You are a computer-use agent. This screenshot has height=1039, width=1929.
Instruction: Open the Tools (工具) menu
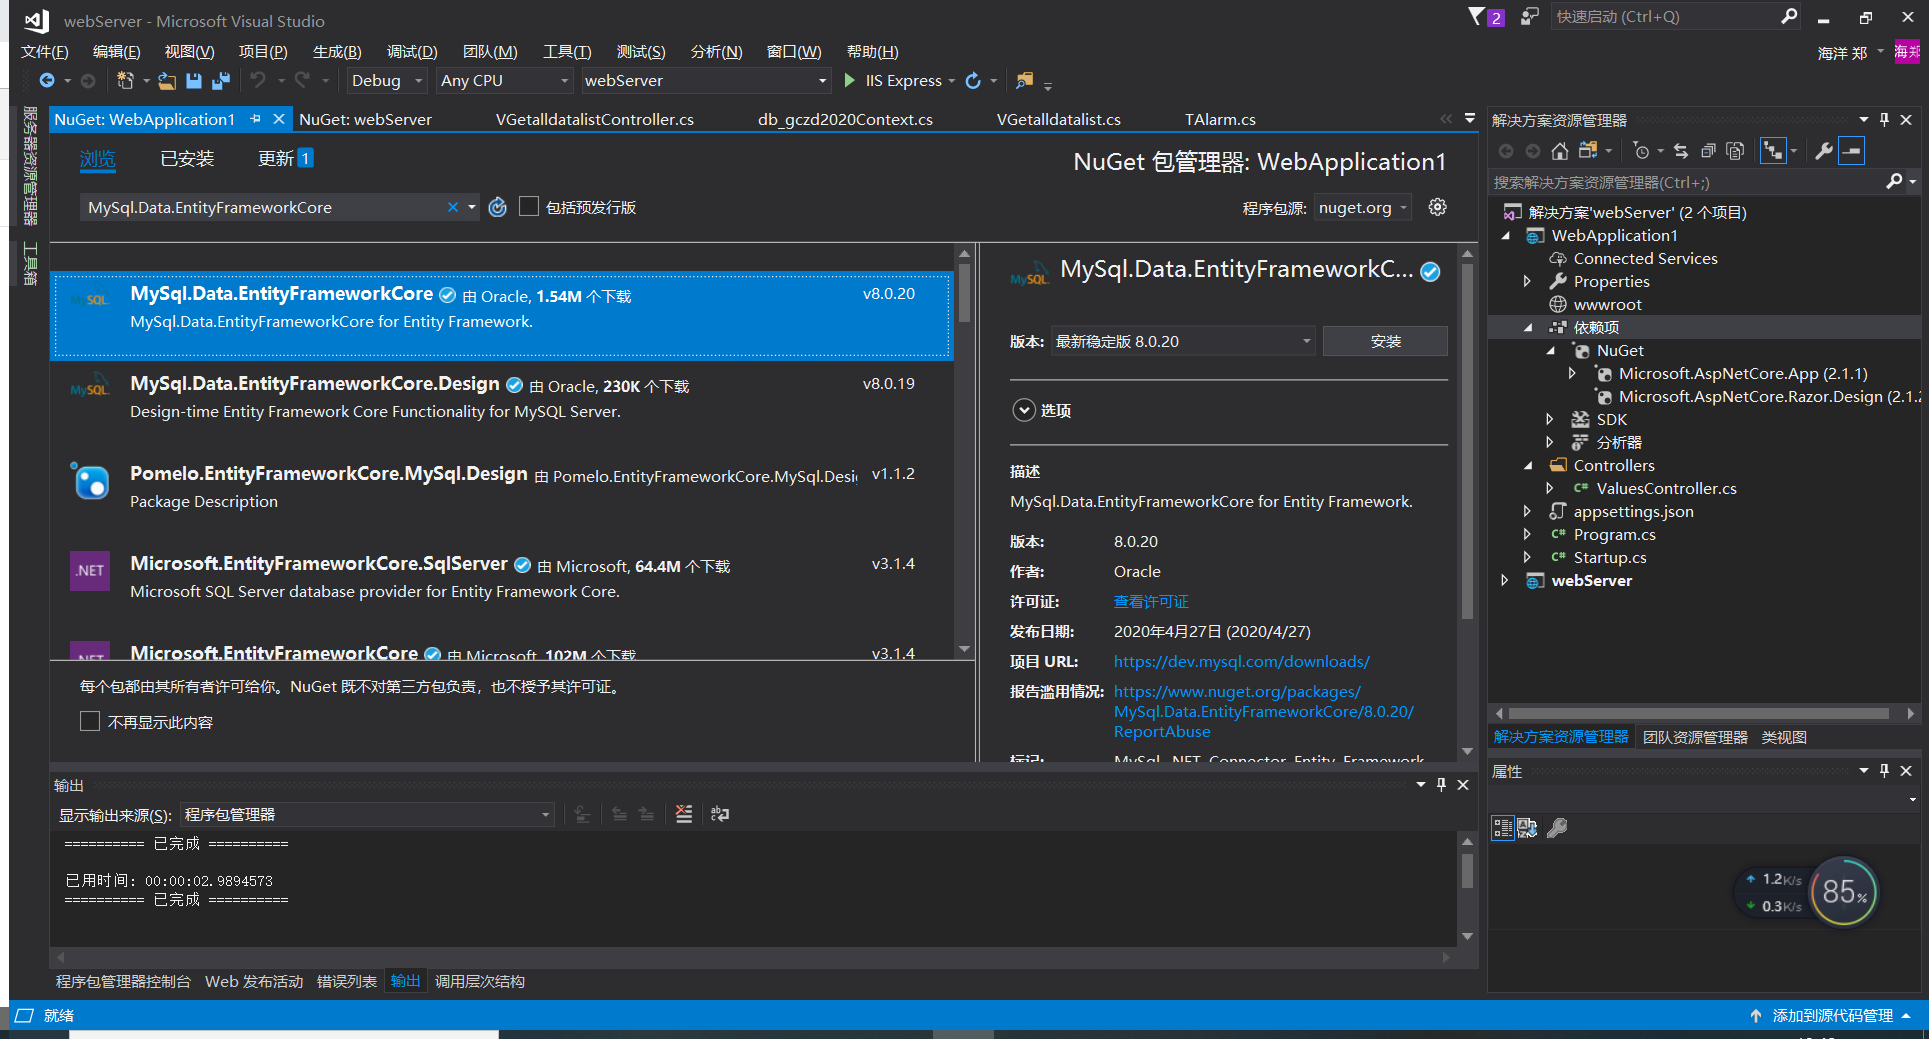tap(567, 52)
